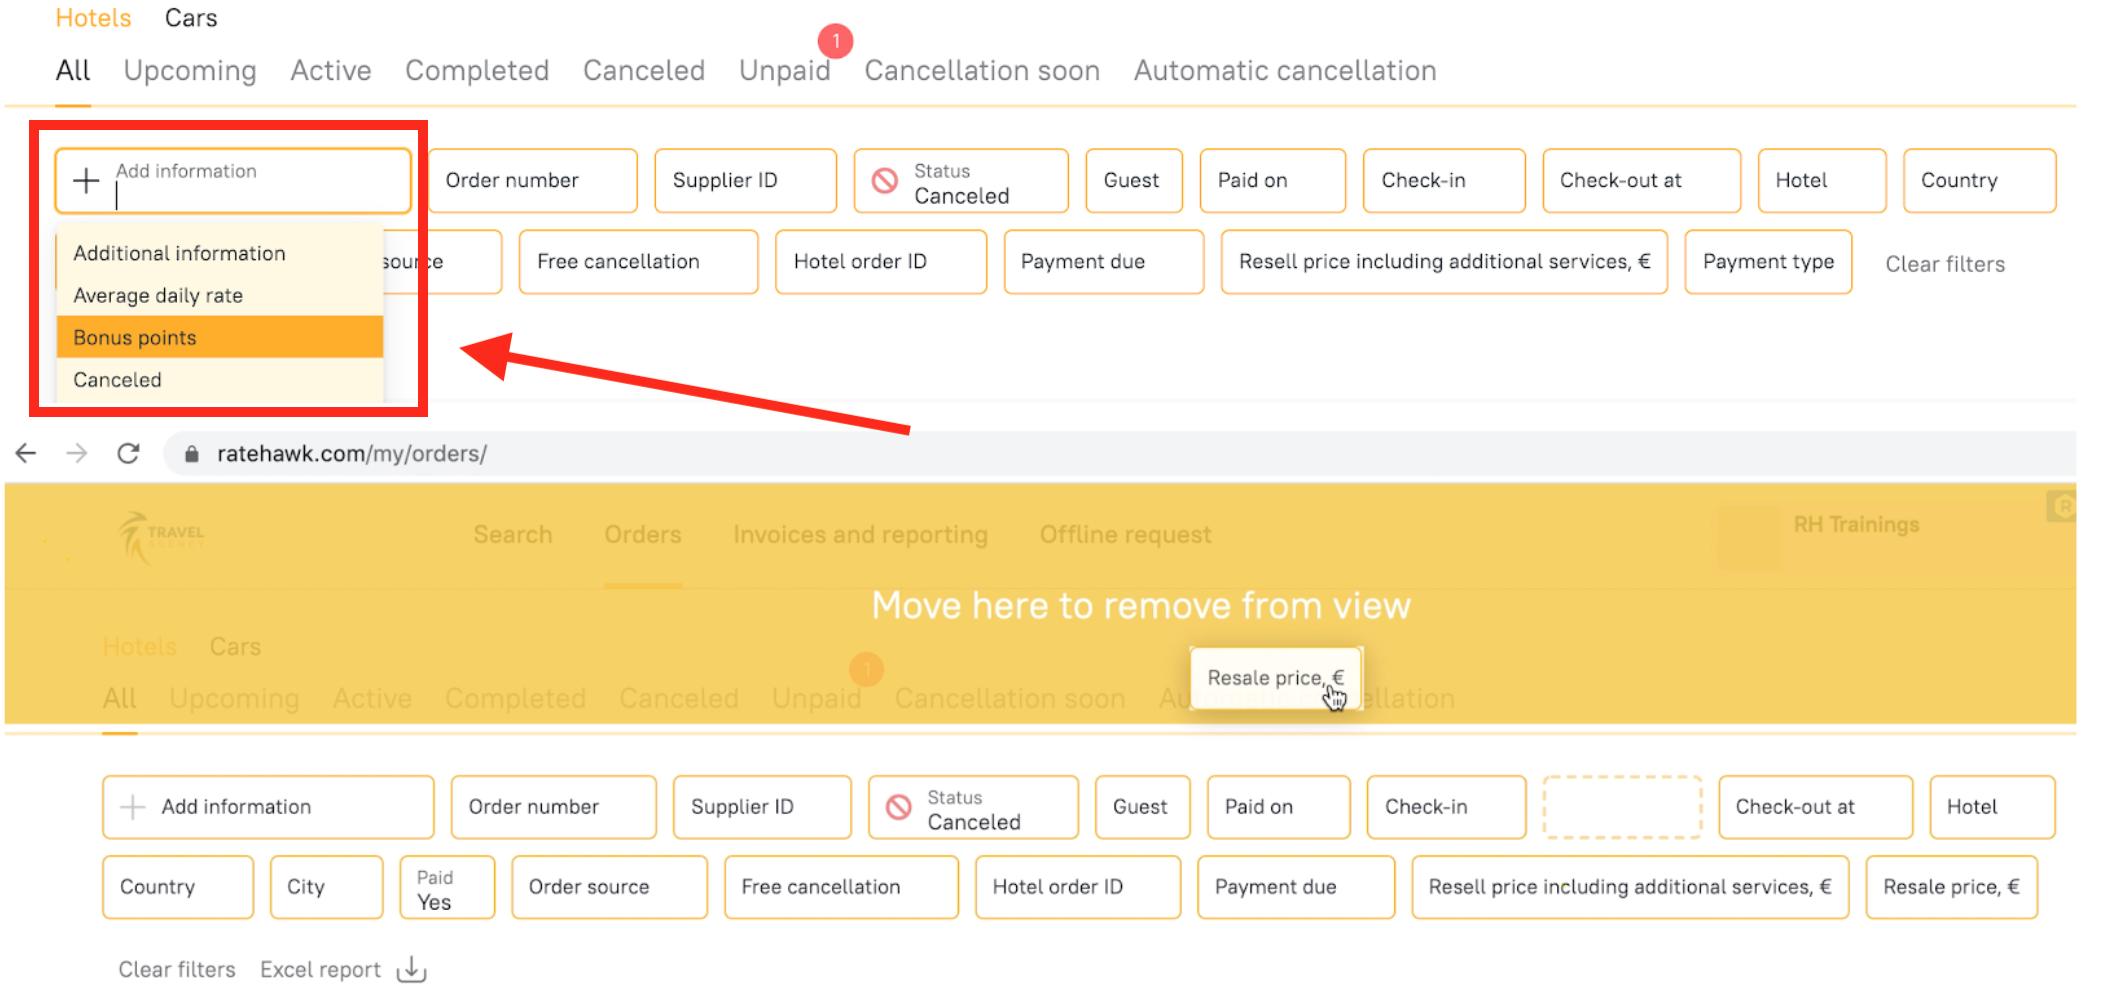This screenshot has width=2112, height=994.
Task: Click the browser forward arrow
Action: [x=77, y=454]
